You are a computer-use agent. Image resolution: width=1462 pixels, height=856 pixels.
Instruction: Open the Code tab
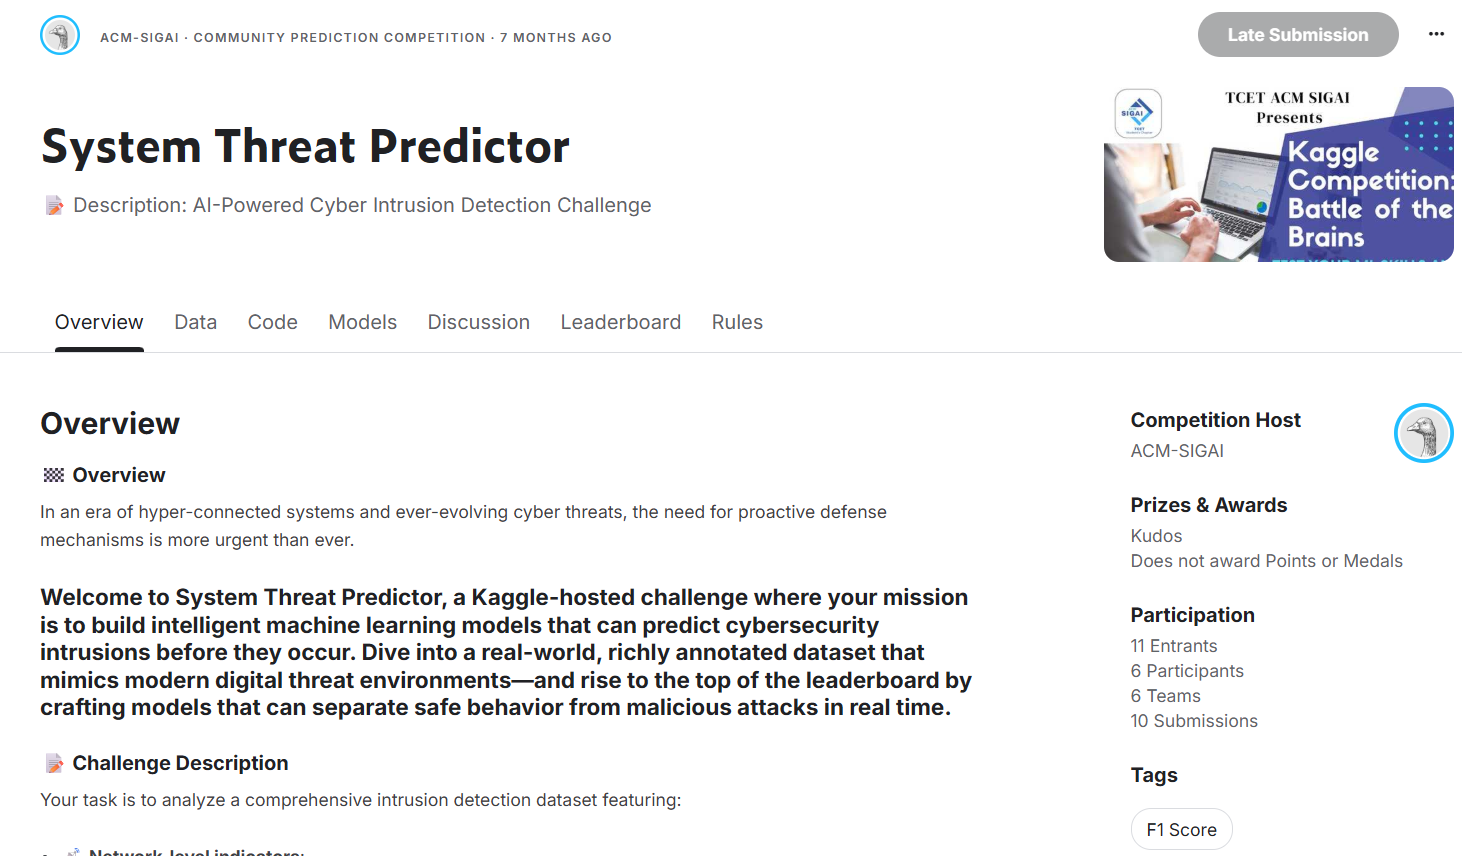coord(272,322)
